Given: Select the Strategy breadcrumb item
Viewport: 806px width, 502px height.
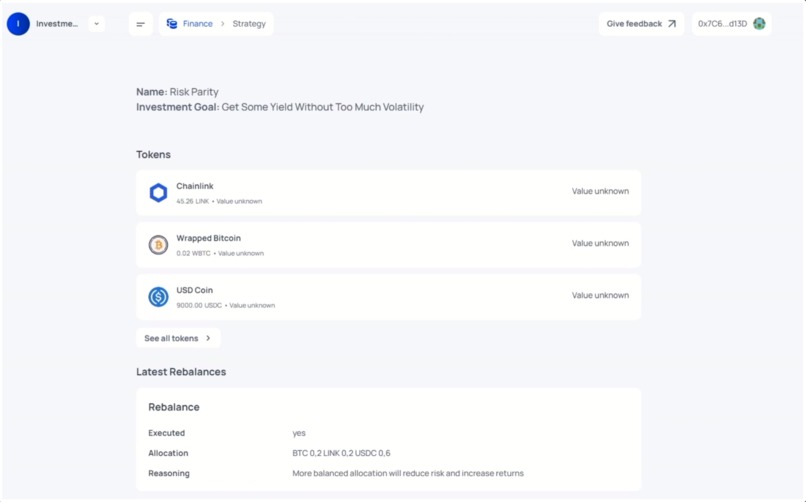Looking at the screenshot, I should tap(249, 24).
